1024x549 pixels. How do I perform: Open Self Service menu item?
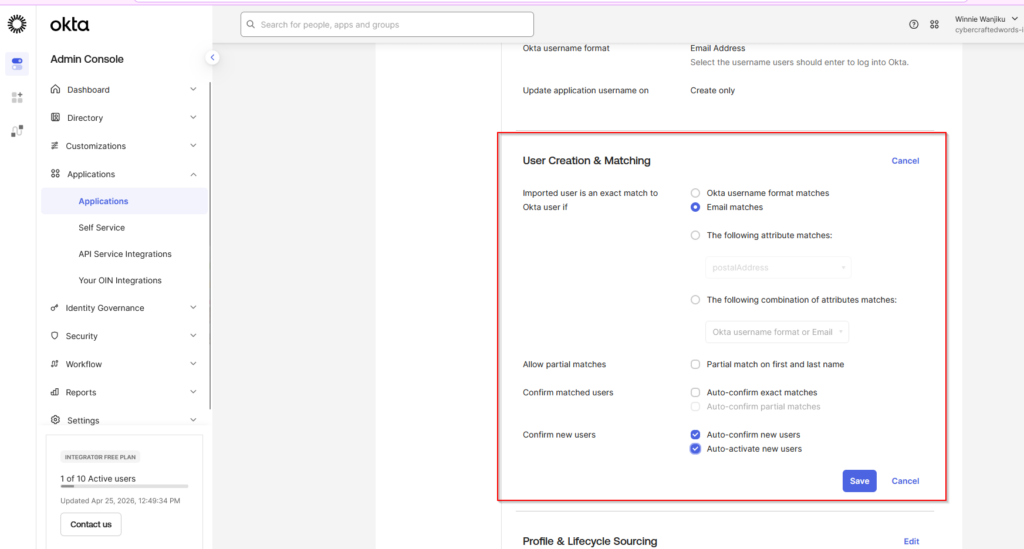101,227
